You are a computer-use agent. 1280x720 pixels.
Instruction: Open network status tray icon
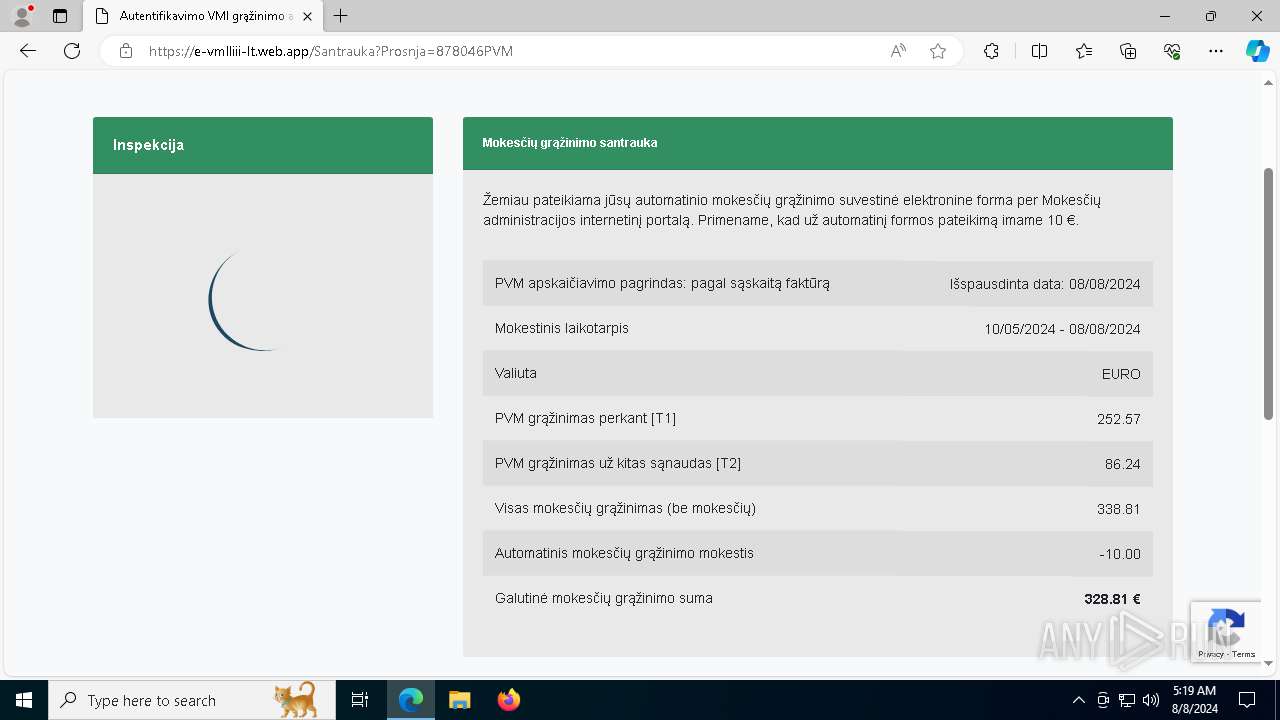pos(1127,700)
